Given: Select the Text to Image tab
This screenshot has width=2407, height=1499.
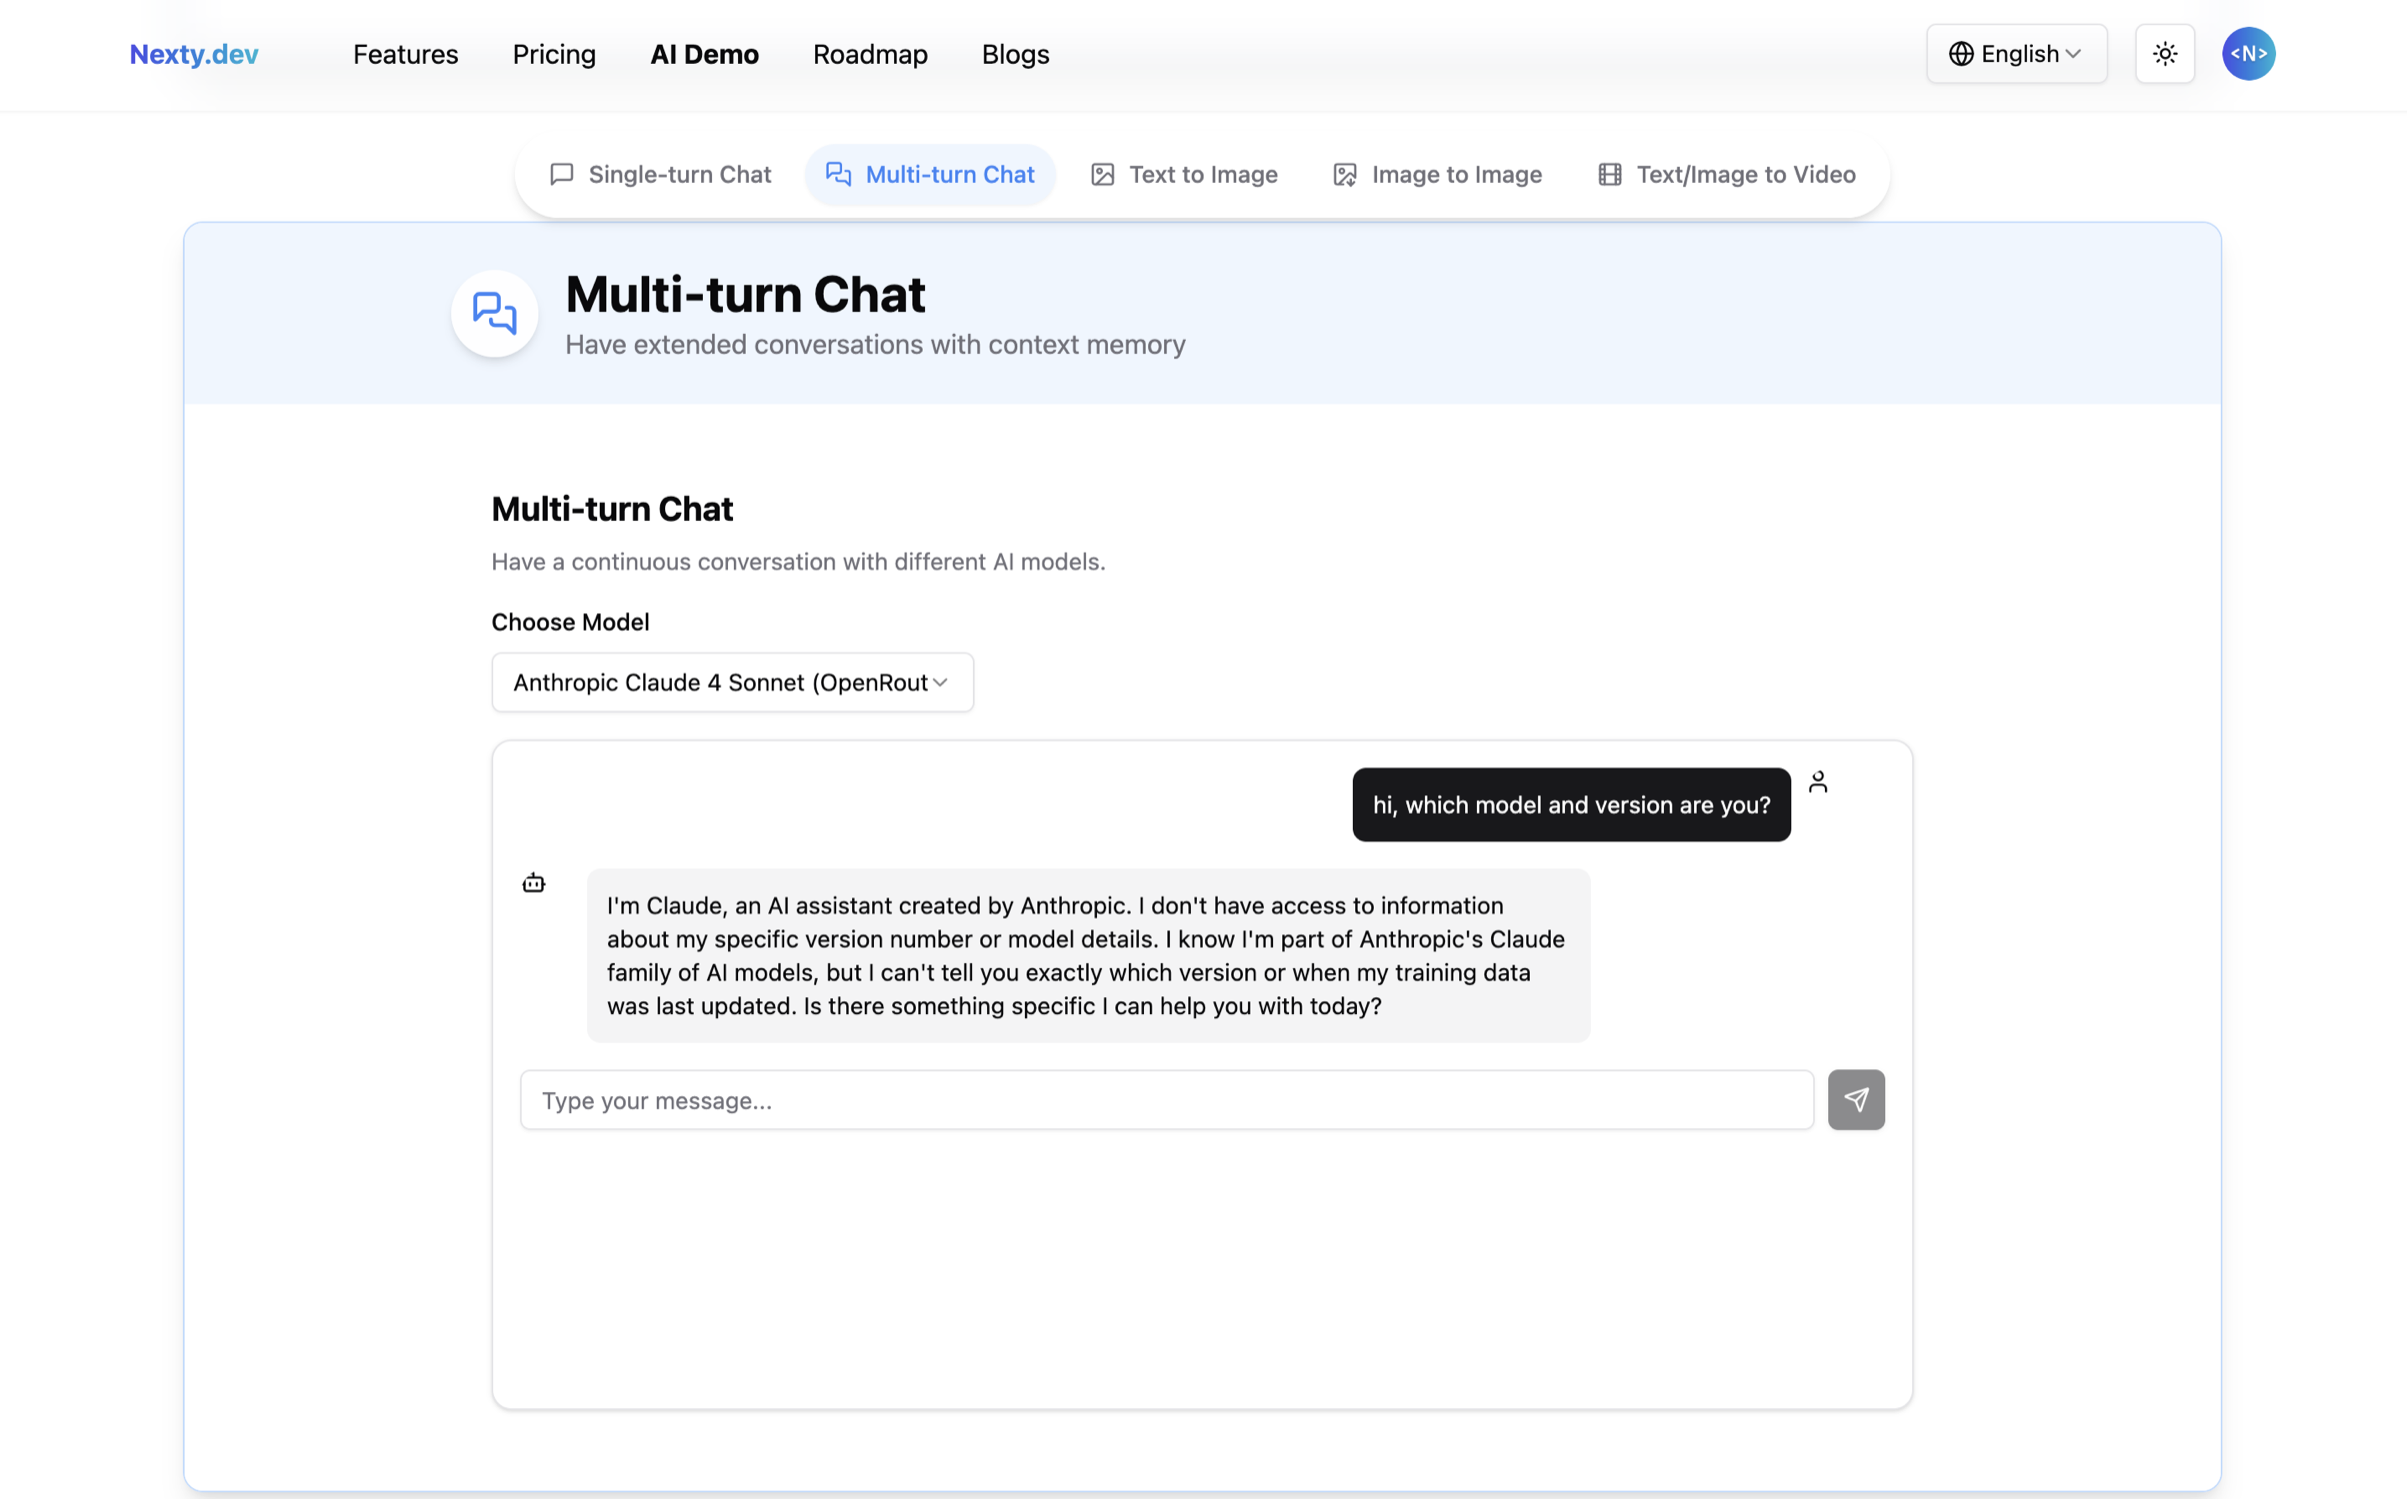Looking at the screenshot, I should (1183, 174).
